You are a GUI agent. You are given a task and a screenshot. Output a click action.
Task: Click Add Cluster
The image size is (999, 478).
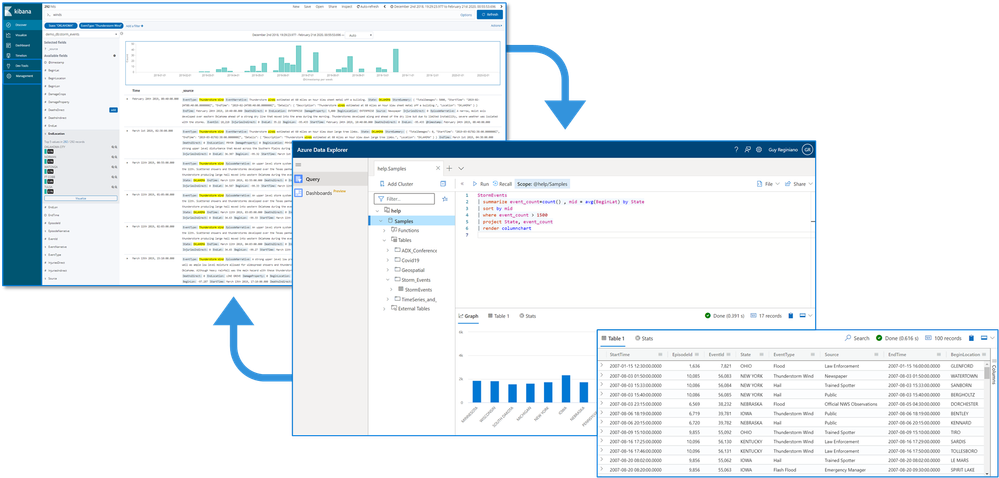(395, 184)
